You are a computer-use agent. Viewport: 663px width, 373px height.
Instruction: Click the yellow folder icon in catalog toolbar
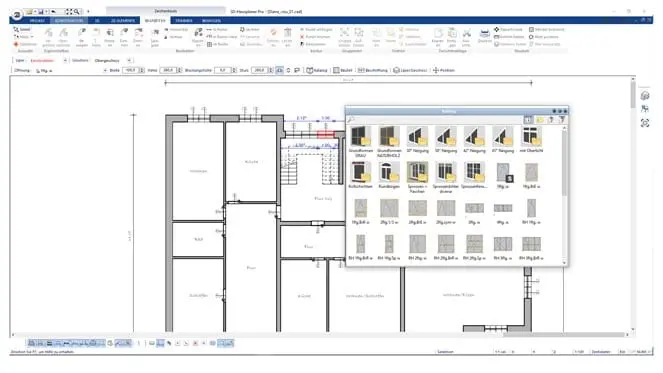pos(540,120)
